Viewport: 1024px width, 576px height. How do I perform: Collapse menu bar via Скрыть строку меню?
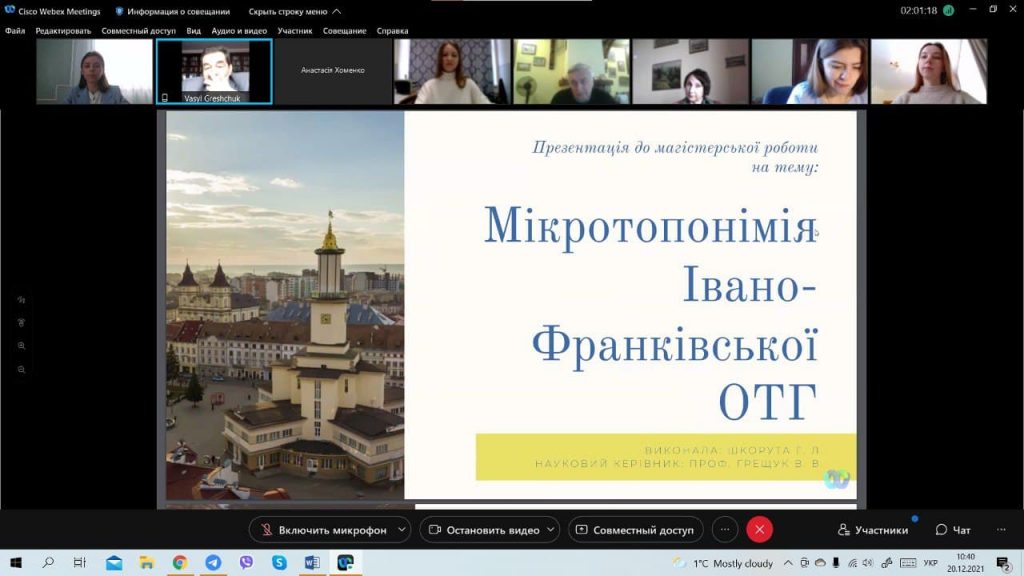click(x=294, y=12)
